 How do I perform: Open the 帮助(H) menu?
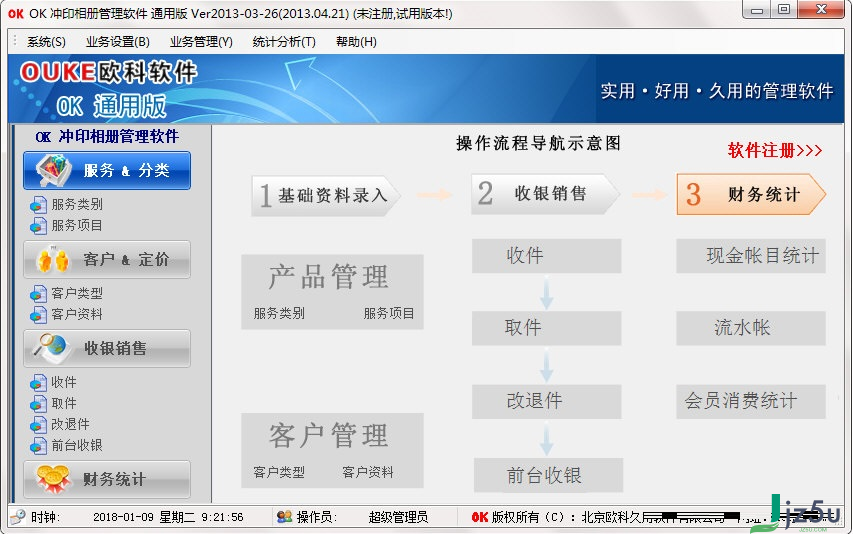pos(356,42)
